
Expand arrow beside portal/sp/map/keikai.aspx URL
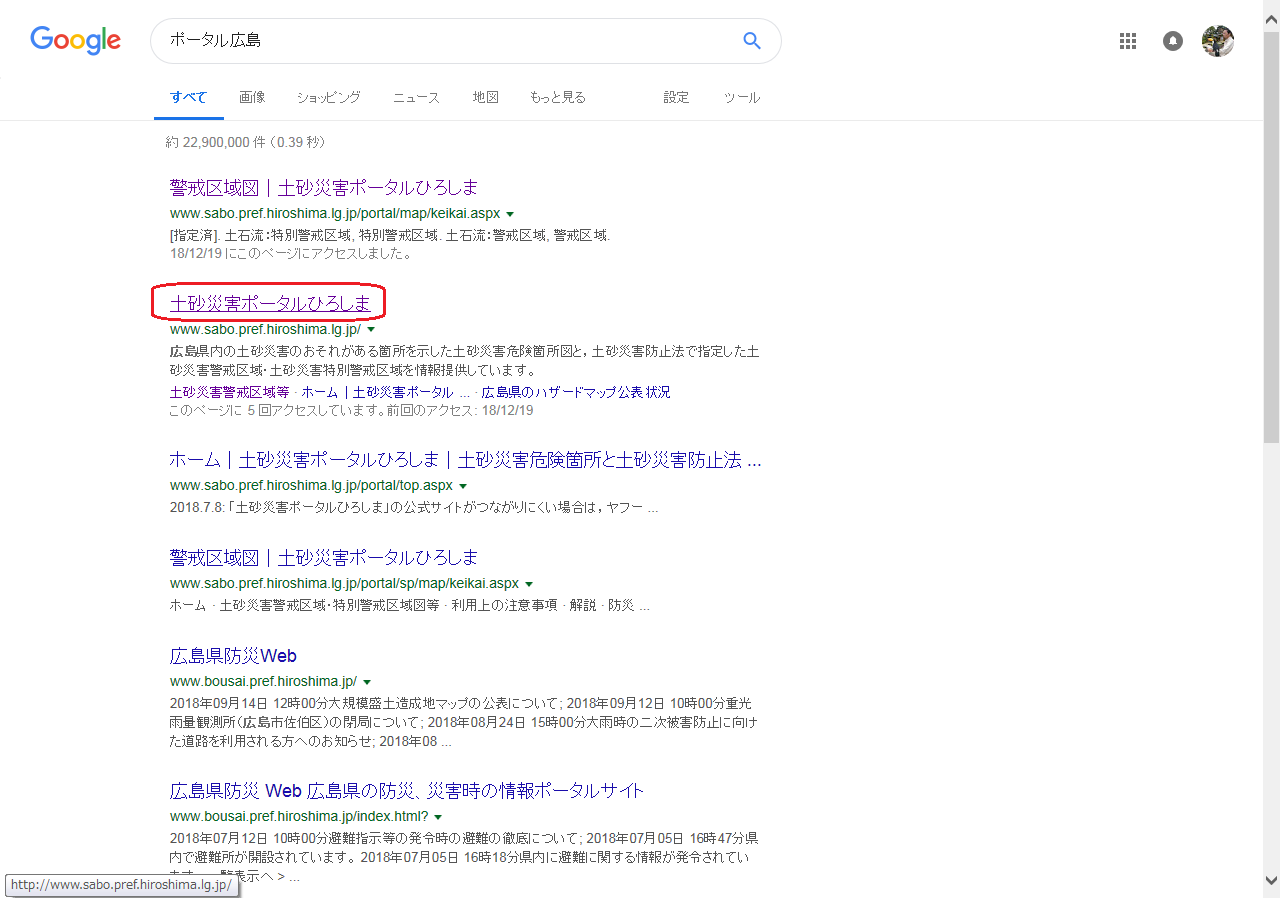(529, 583)
